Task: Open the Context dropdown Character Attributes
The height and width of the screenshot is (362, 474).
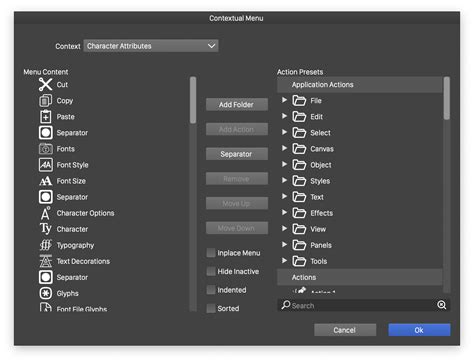Action: (x=151, y=46)
